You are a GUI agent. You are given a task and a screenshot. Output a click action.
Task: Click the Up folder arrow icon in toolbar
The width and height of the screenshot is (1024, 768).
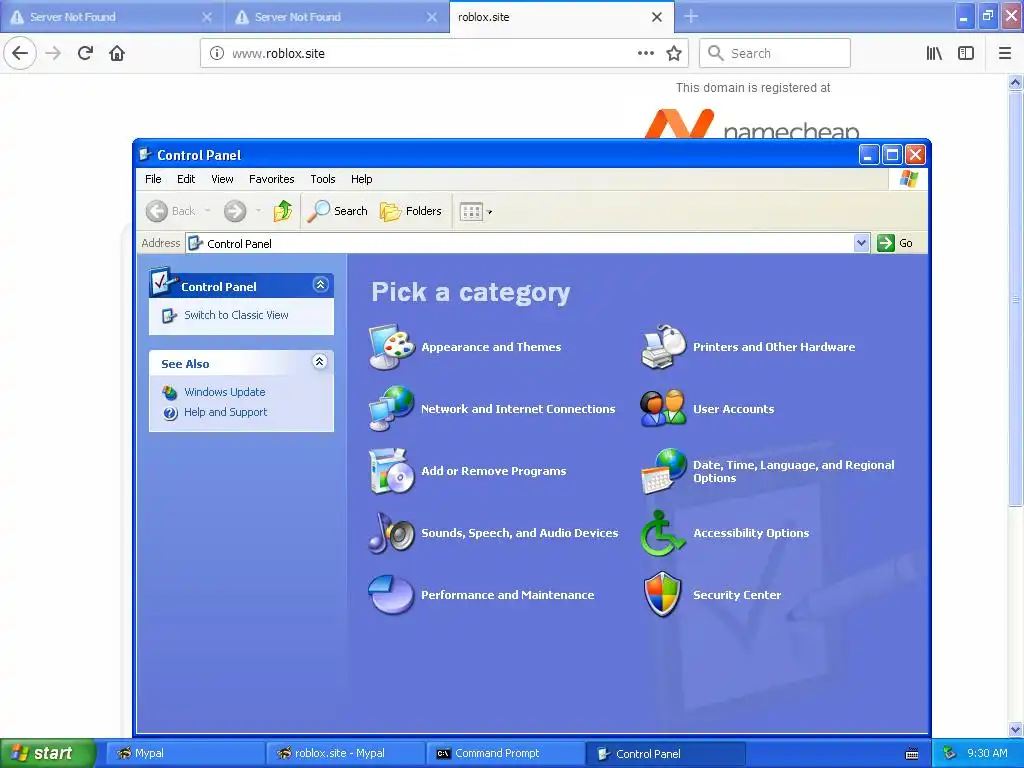283,211
